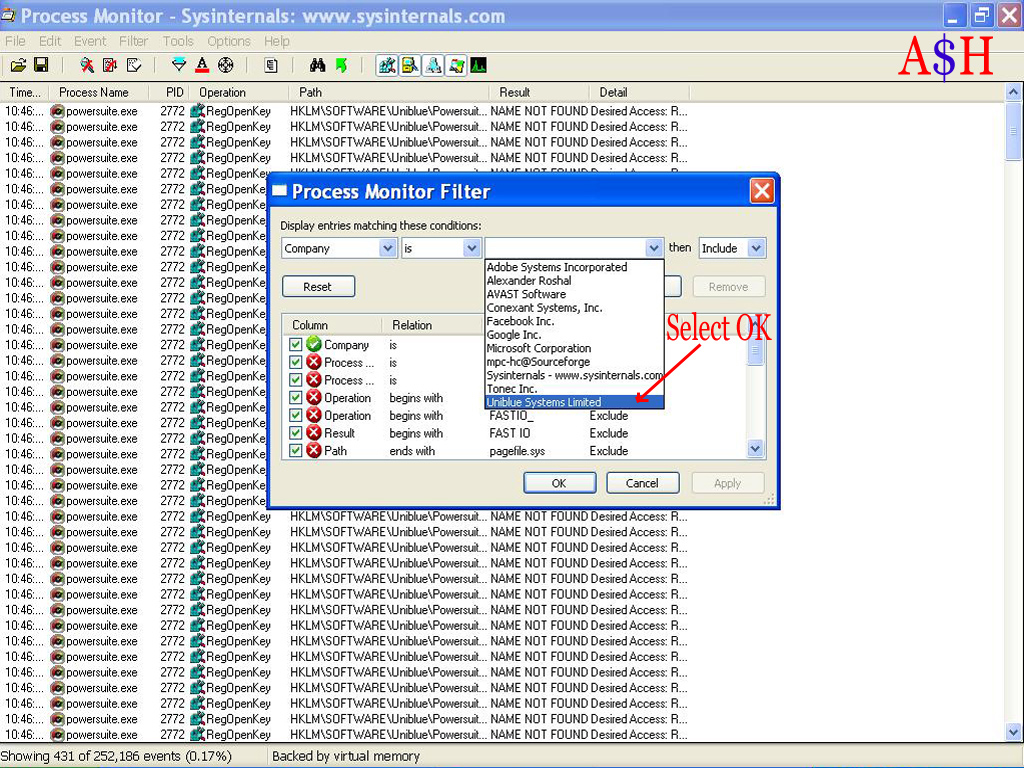Click the Clear display toolbar icon

[134, 65]
